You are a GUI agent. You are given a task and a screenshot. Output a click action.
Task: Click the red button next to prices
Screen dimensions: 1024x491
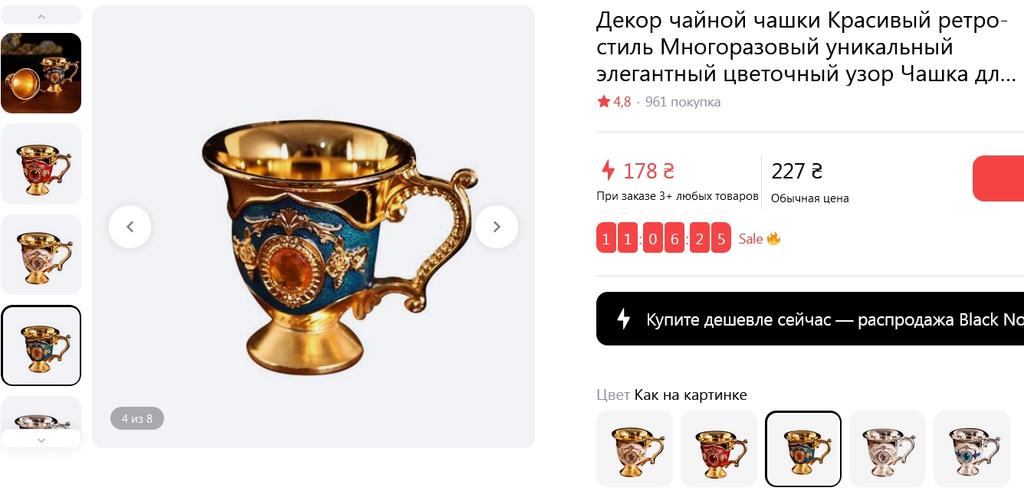click(998, 178)
